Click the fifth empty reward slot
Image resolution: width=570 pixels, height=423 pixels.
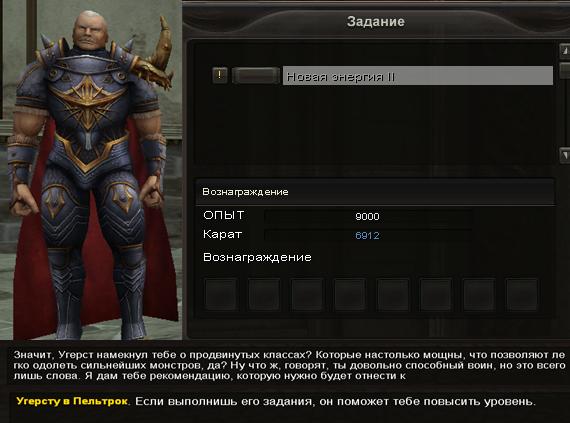coord(393,294)
